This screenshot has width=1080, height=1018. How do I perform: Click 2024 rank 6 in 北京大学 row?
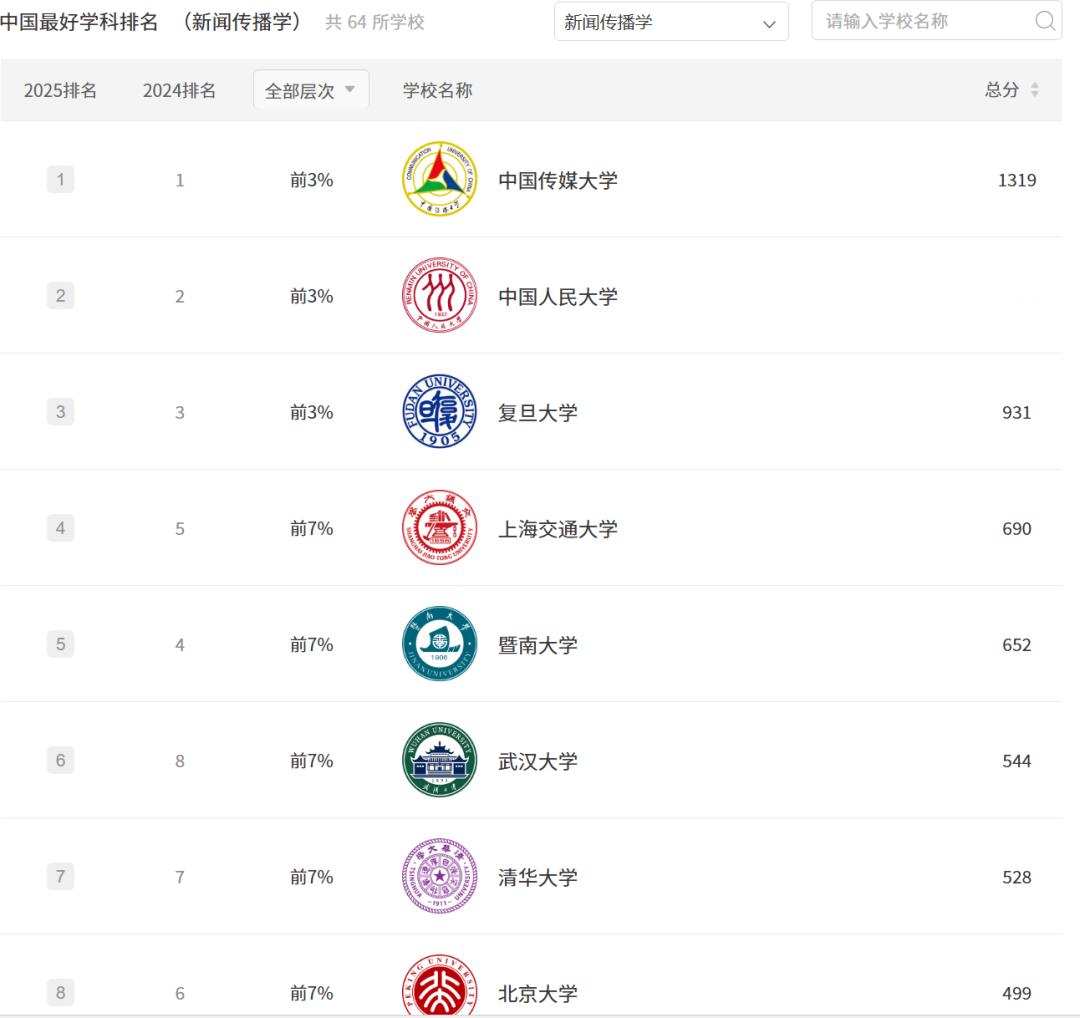tap(180, 993)
